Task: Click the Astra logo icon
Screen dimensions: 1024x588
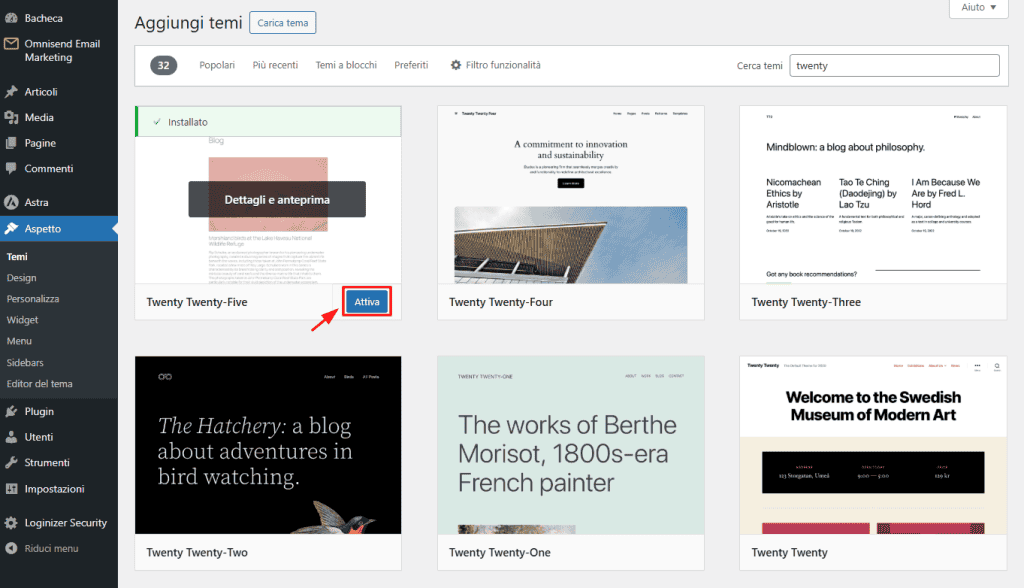Action: click(x=11, y=203)
